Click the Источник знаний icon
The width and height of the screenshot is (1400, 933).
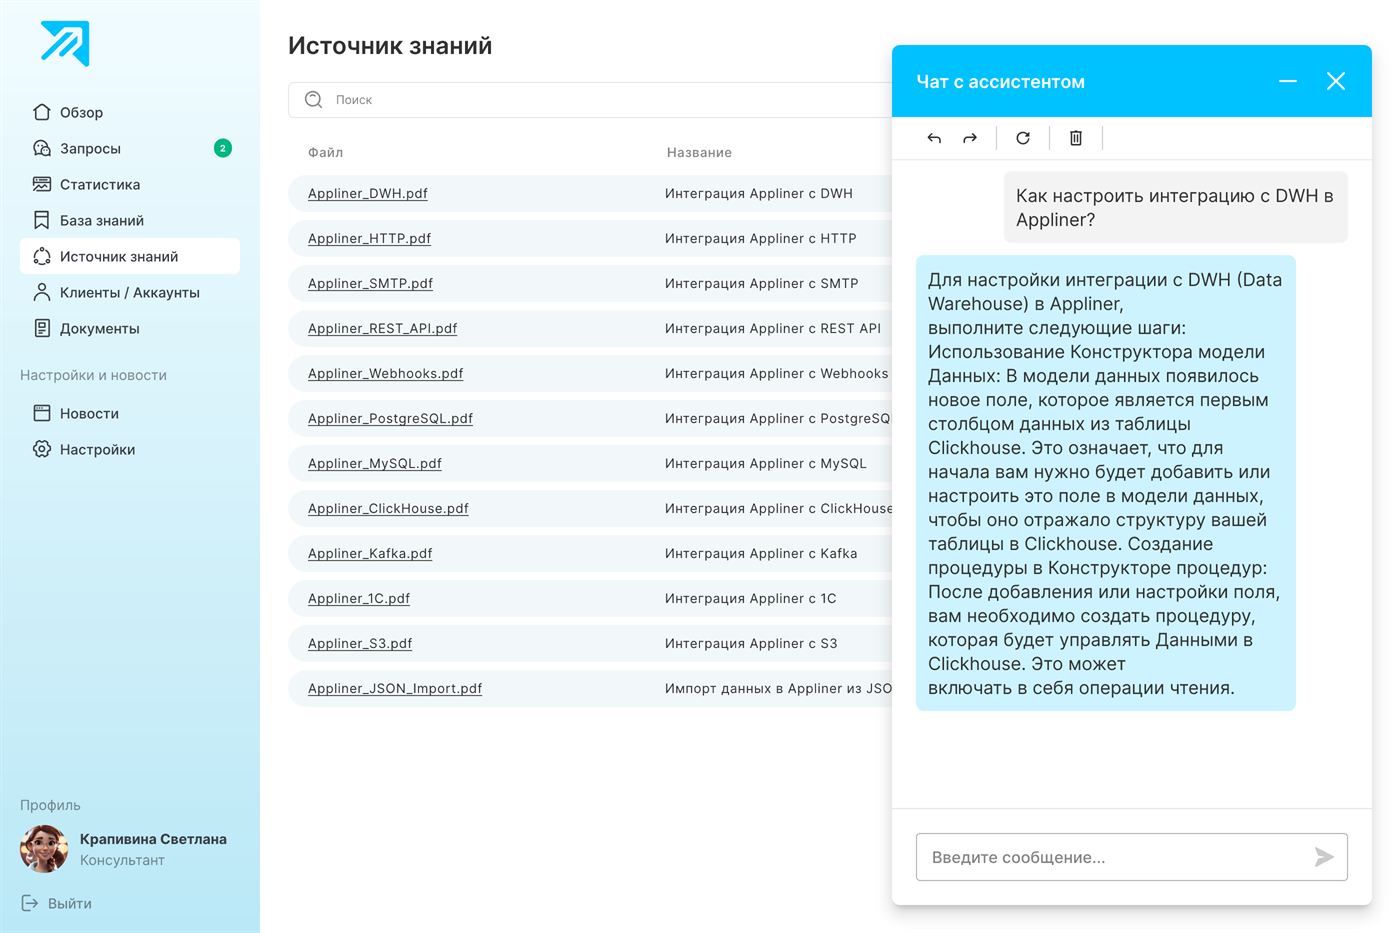tap(42, 256)
